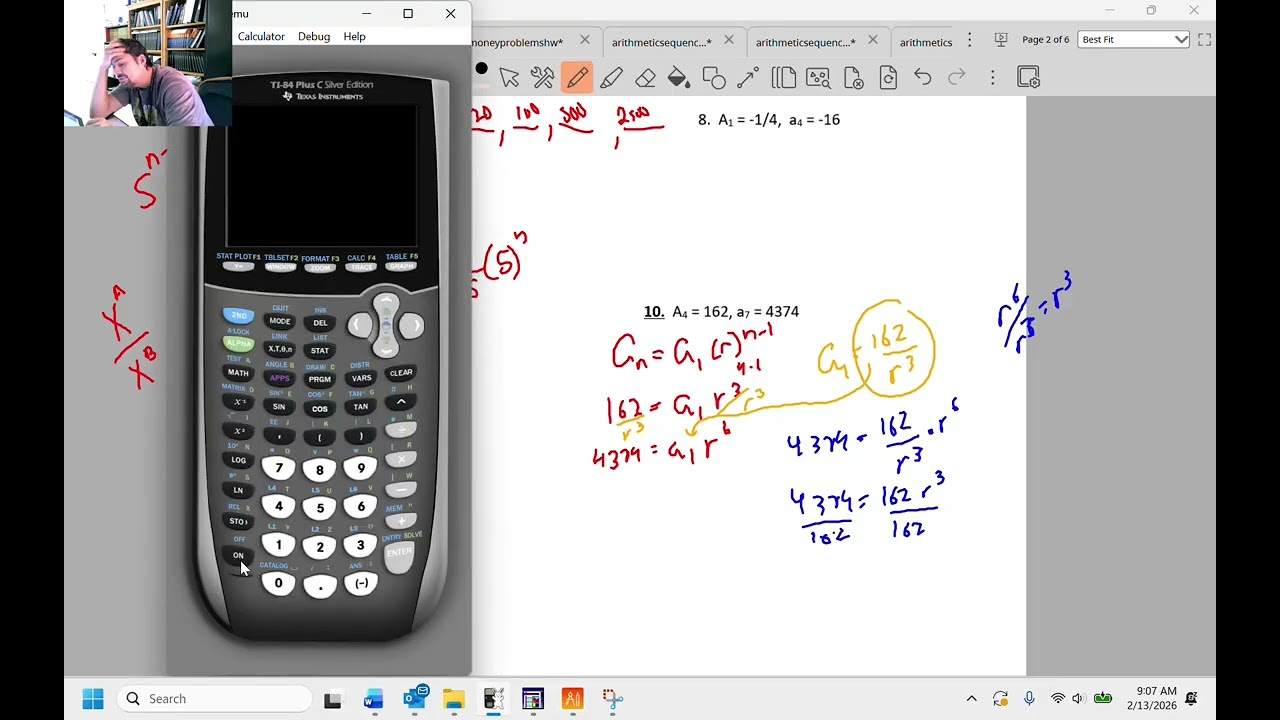
Task: Click the calculator STAT key
Action: [x=320, y=351]
